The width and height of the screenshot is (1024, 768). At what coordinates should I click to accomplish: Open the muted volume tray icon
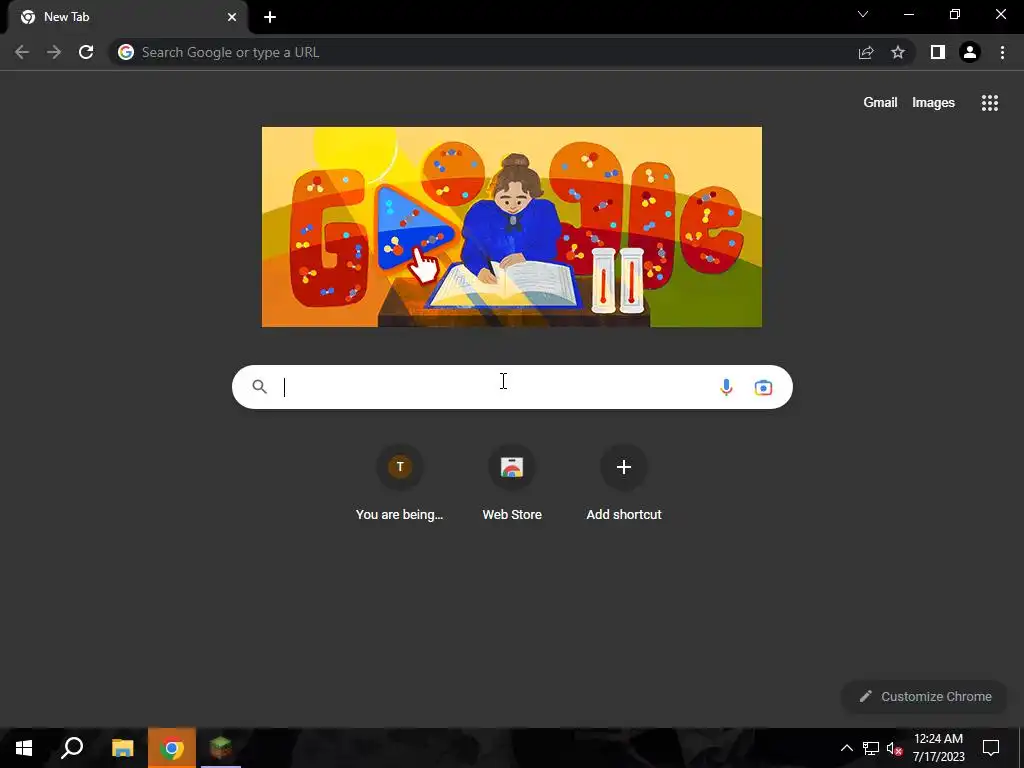pos(894,748)
